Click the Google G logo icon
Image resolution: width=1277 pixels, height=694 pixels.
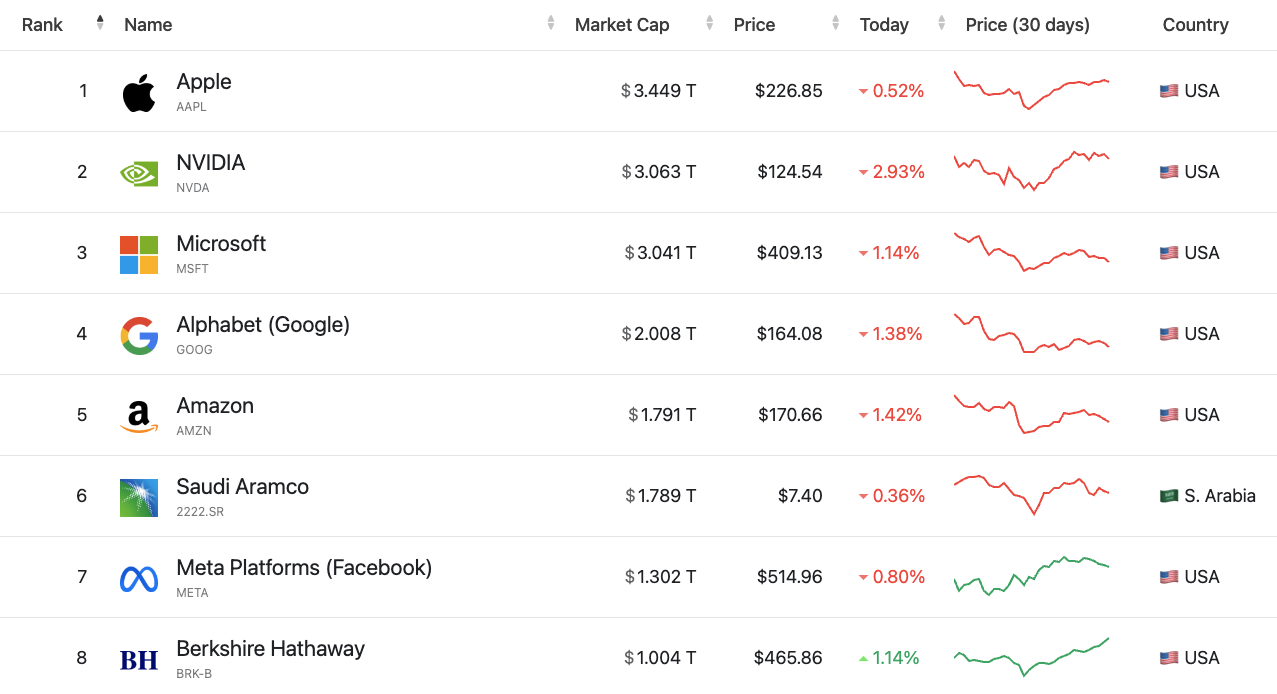[139, 336]
